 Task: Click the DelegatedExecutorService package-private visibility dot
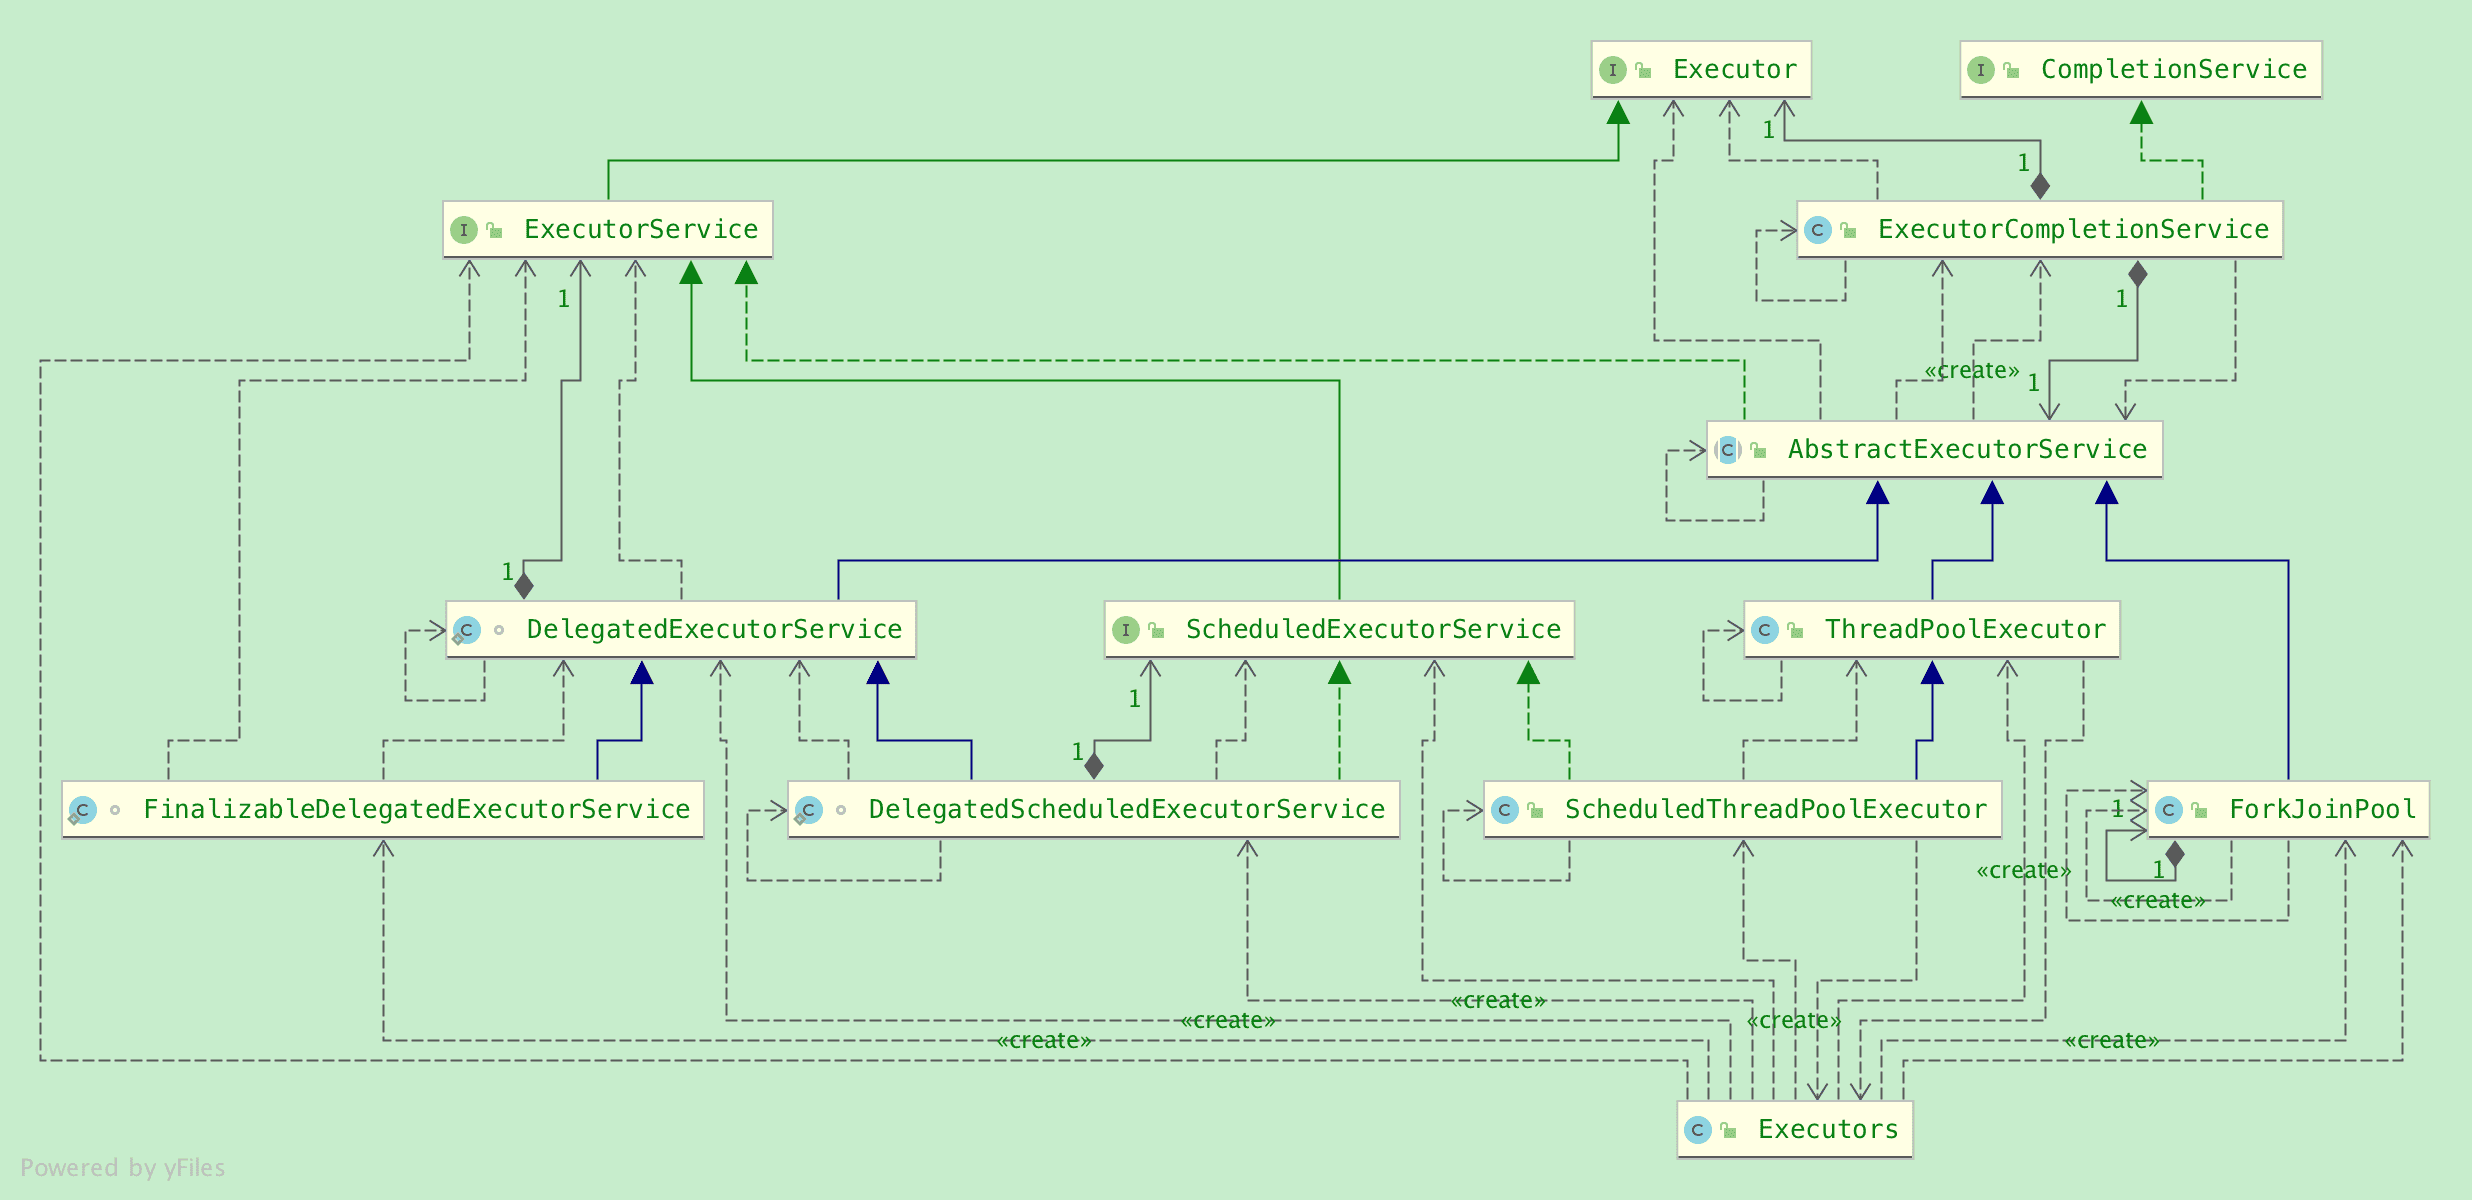(499, 630)
